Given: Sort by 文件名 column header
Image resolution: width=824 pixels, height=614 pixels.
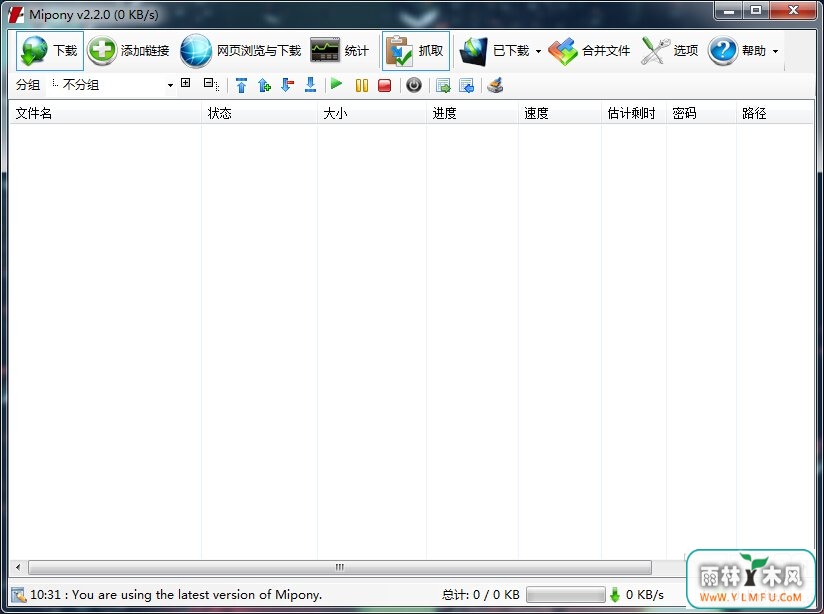Looking at the screenshot, I should pos(105,113).
